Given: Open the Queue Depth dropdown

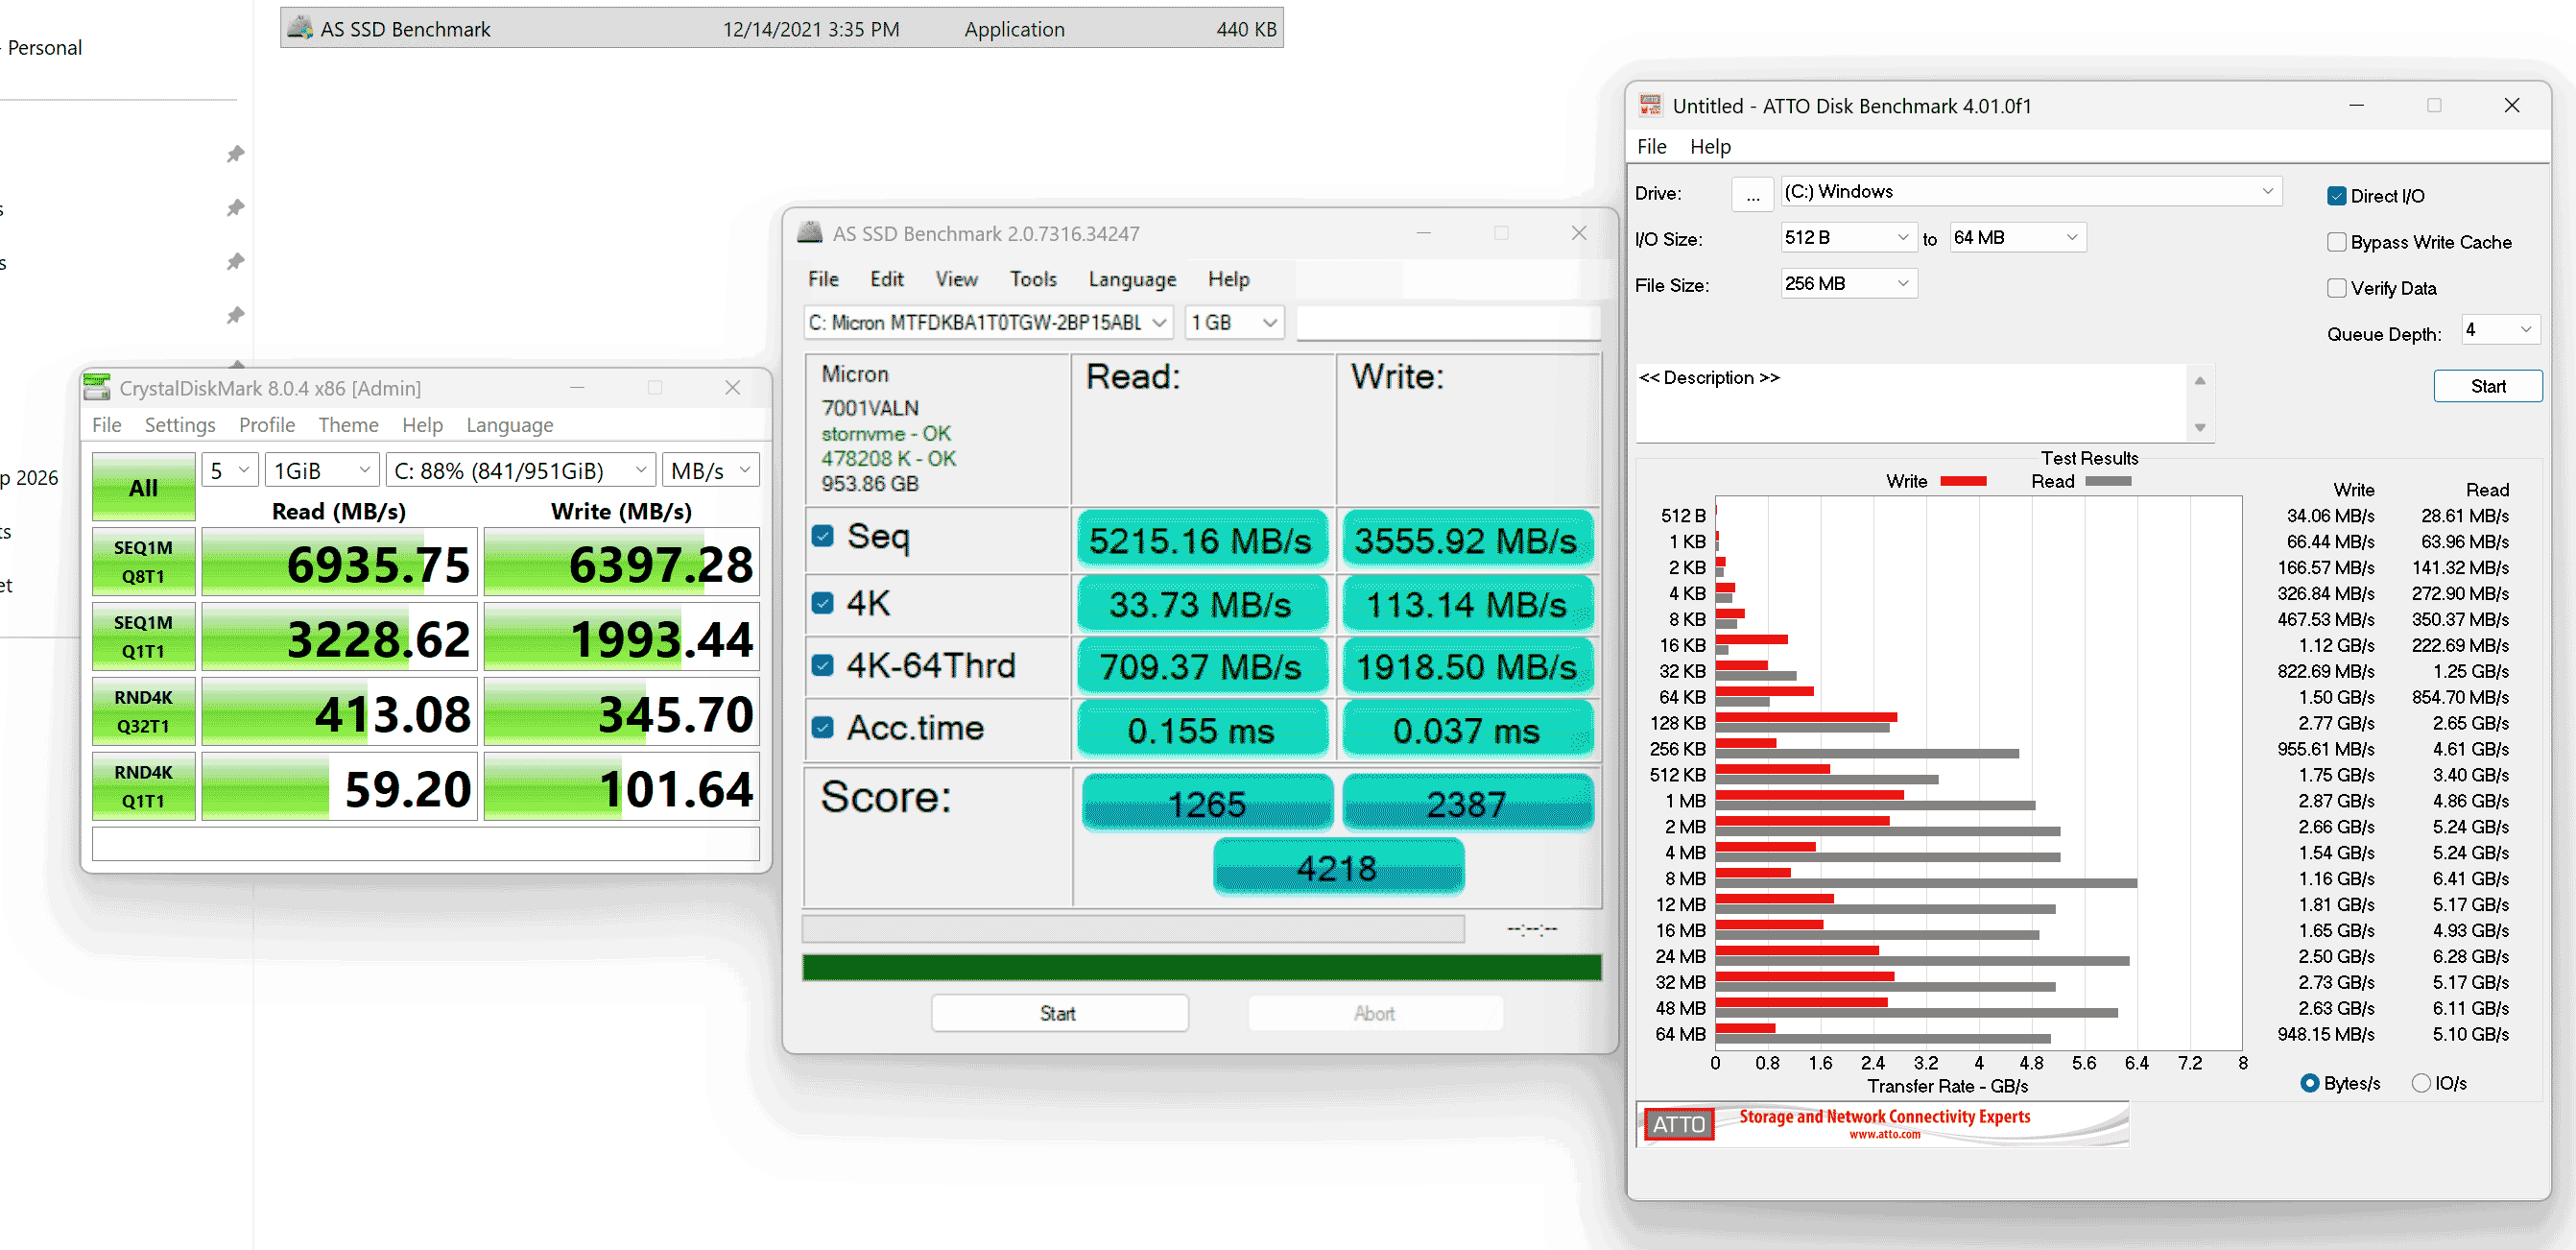Looking at the screenshot, I should pyautogui.click(x=2499, y=329).
